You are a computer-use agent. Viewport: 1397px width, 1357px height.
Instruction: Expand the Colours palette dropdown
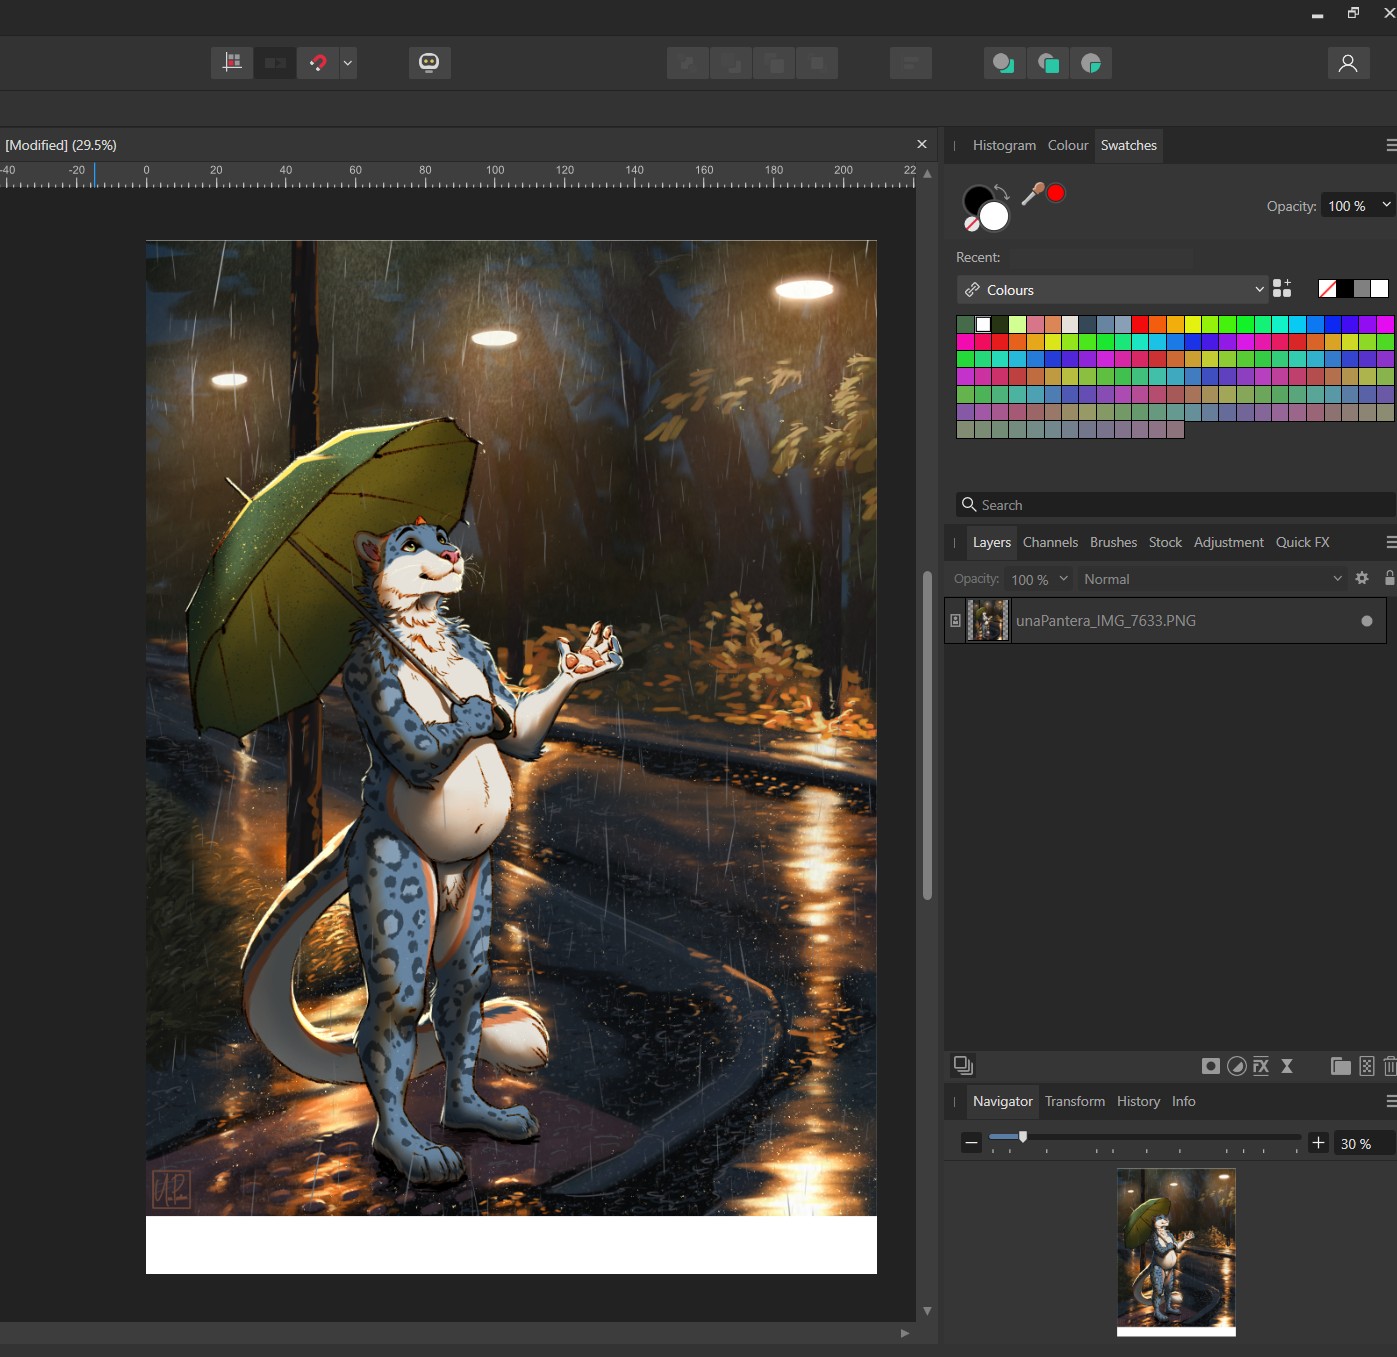pos(1259,290)
